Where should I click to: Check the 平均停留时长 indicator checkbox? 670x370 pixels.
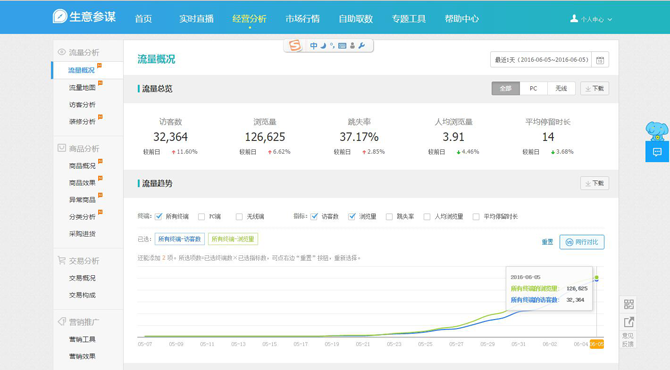click(476, 217)
